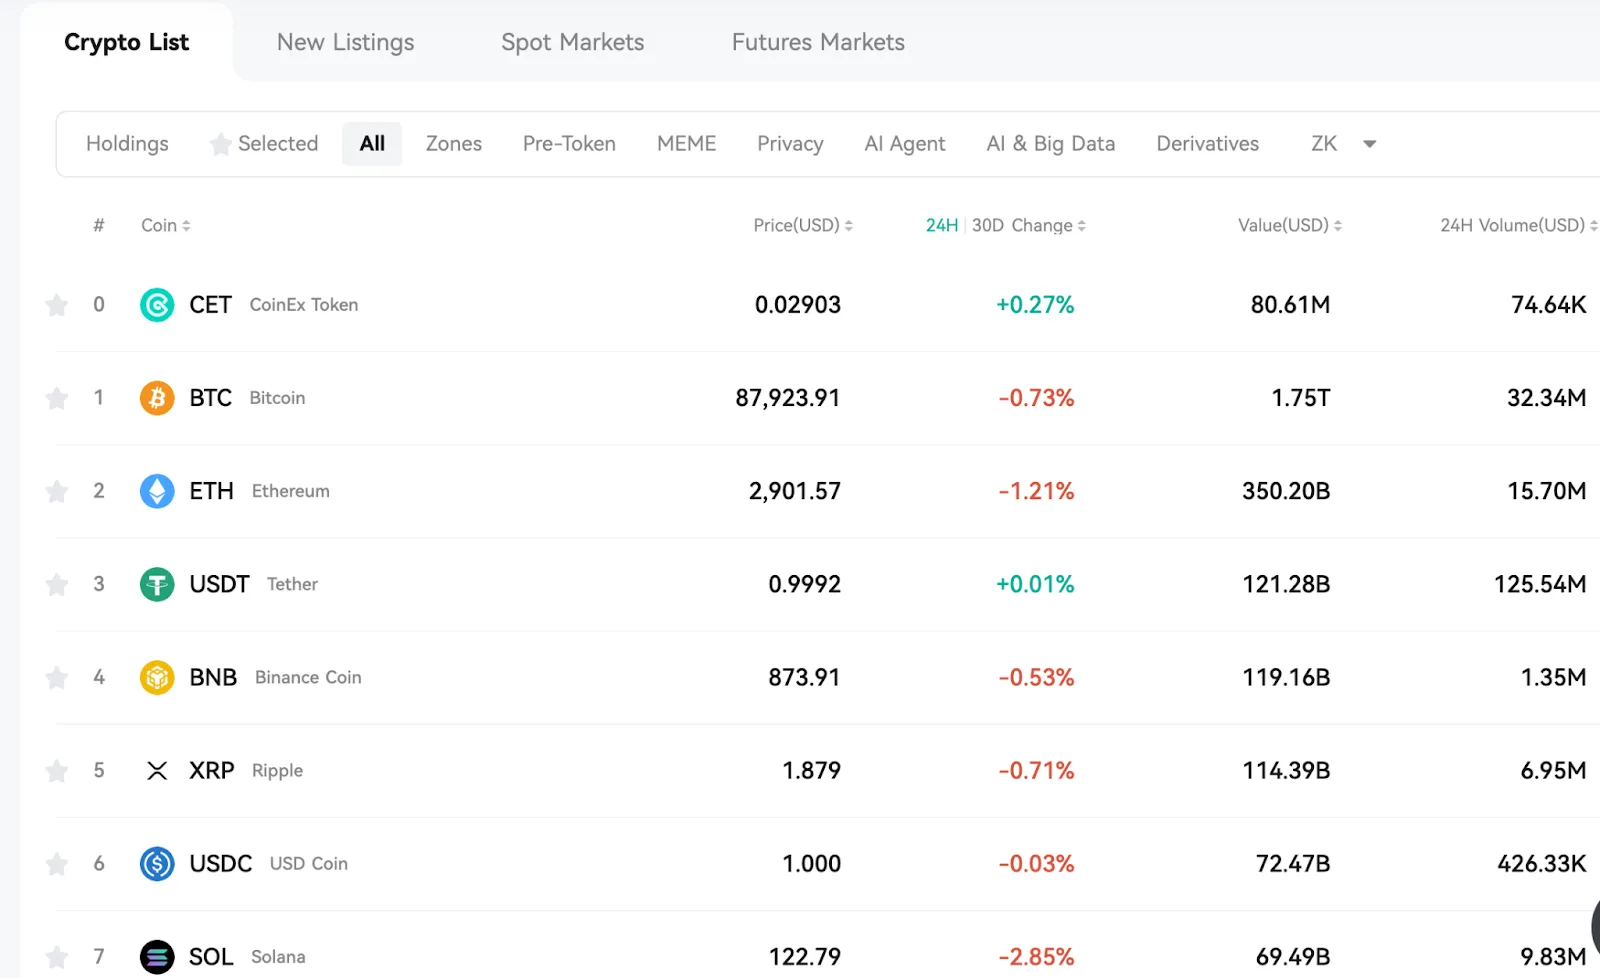This screenshot has height=978, width=1600.
Task: Favorite BTC with its star toggle
Action: pyautogui.click(x=57, y=398)
